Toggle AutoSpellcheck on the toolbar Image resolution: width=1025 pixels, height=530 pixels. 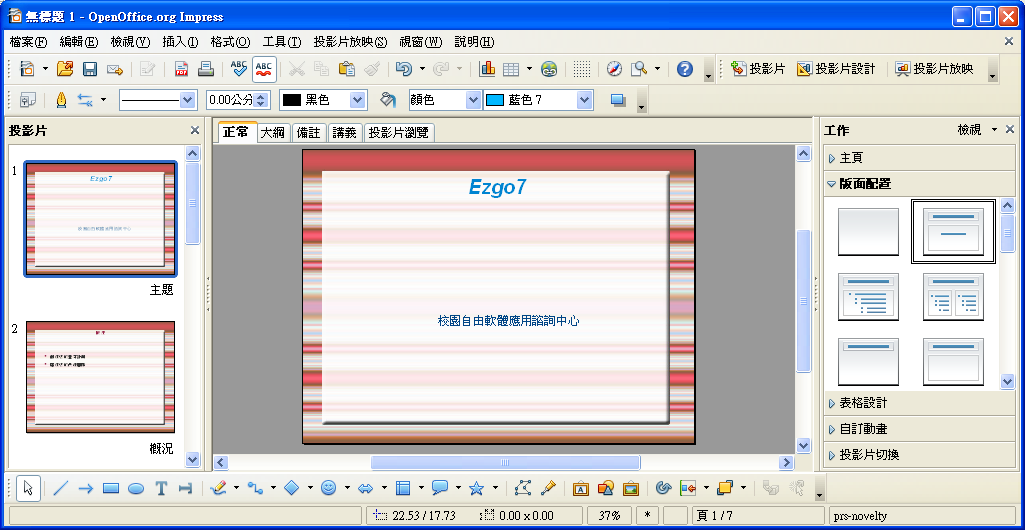pyautogui.click(x=264, y=69)
